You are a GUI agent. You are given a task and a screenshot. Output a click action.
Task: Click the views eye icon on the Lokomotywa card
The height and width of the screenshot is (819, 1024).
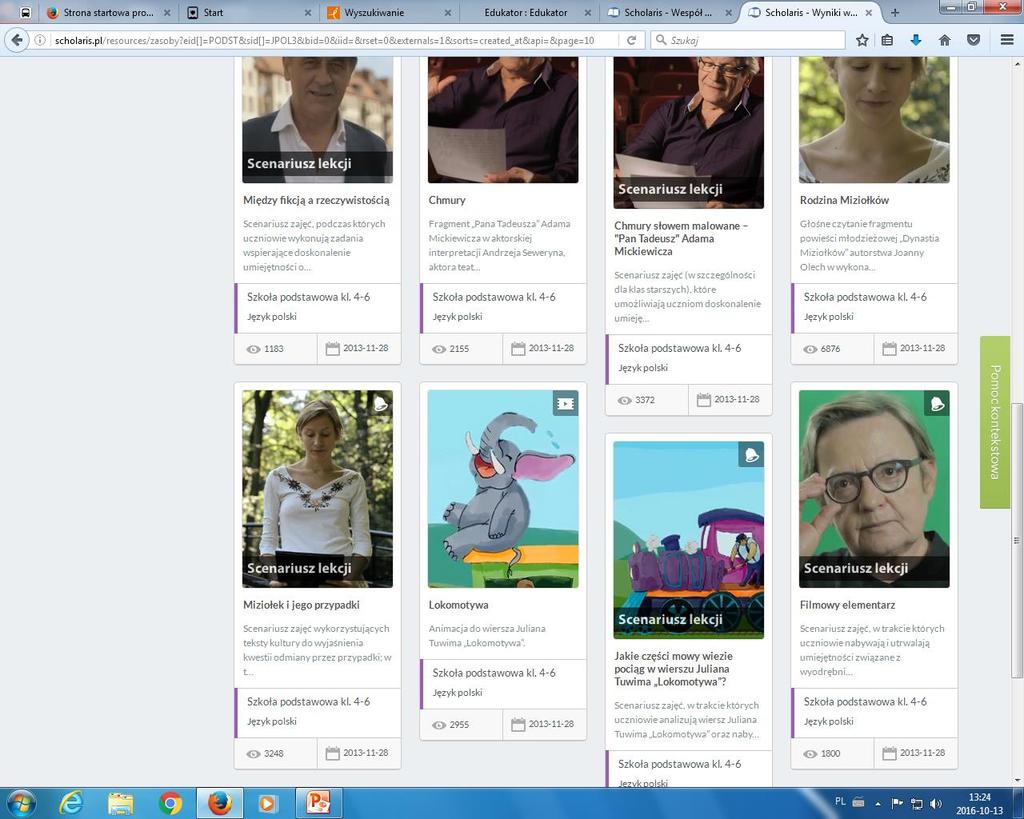click(x=440, y=725)
